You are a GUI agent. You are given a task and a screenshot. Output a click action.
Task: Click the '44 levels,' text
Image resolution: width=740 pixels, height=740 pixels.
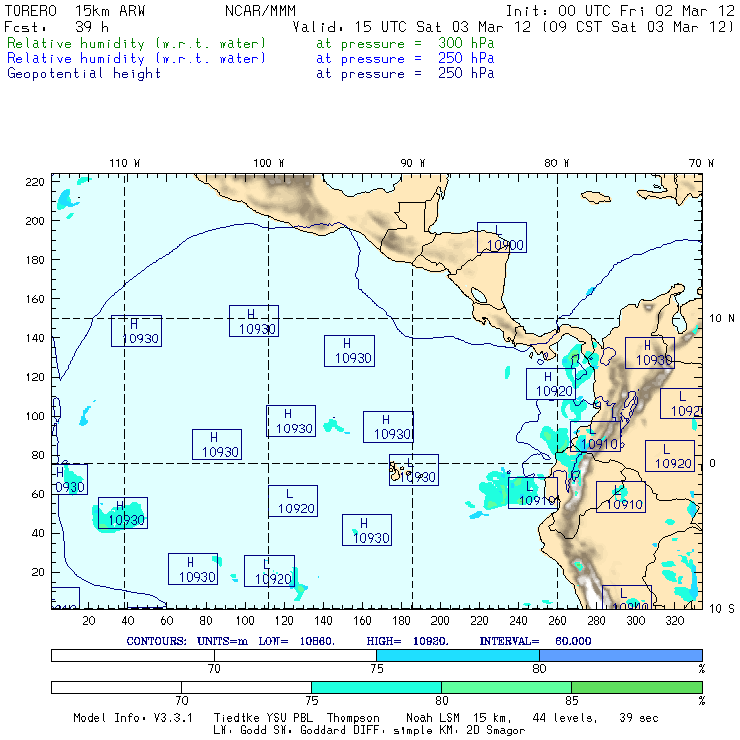(565, 718)
